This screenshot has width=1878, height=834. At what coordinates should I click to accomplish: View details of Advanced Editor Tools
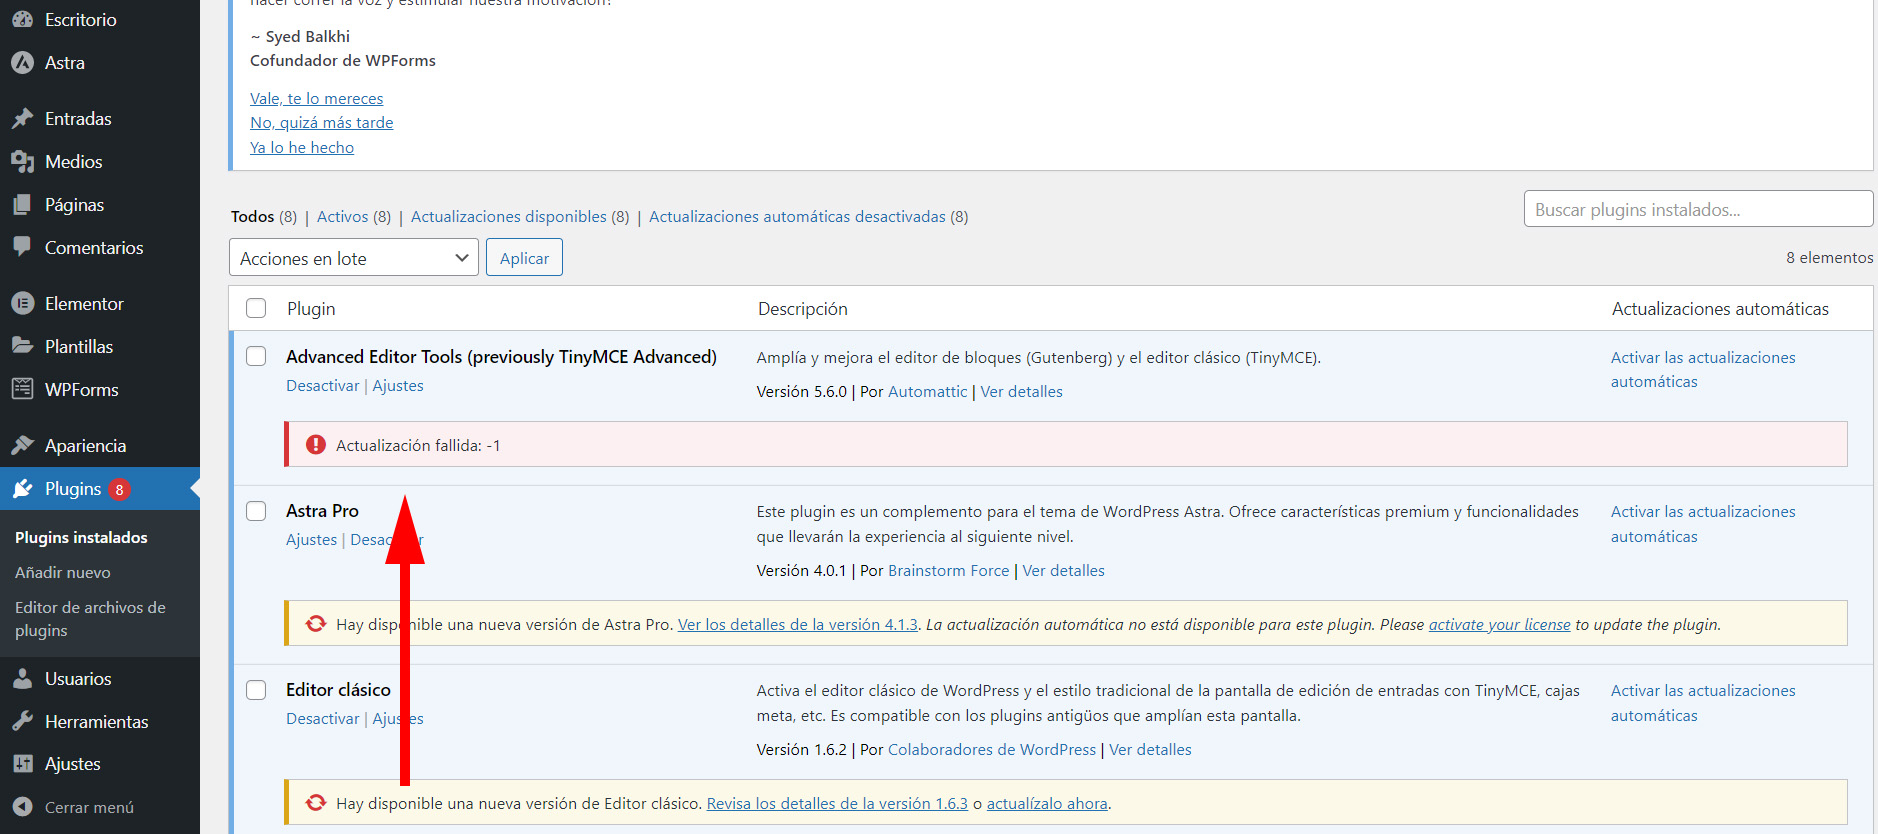coord(1021,391)
